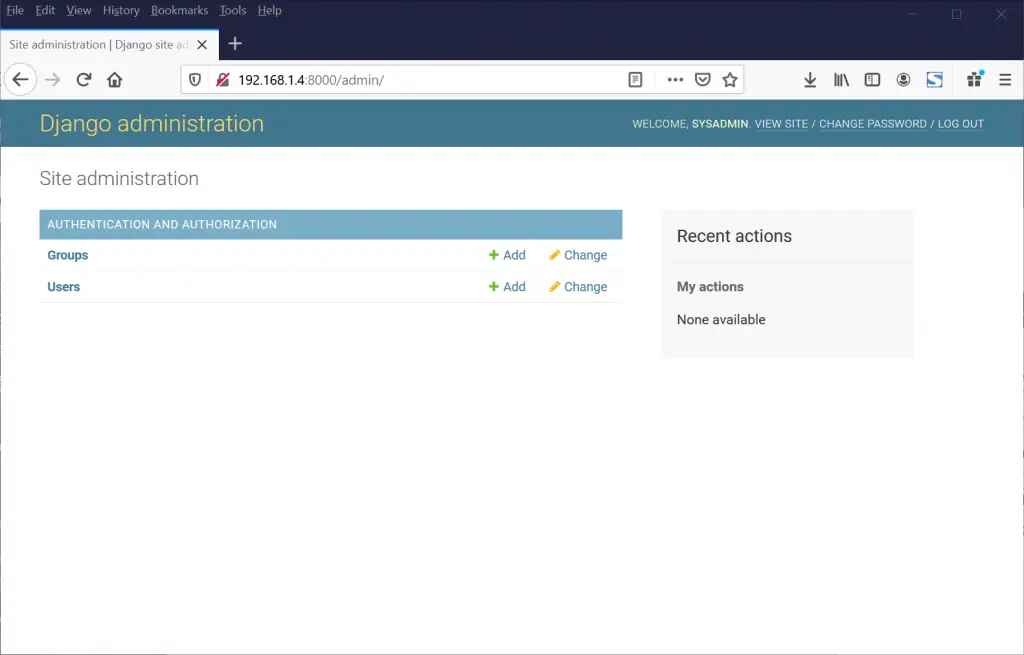1024x655 pixels.
Task: Open the Bookmarks menu
Action: pos(179,10)
